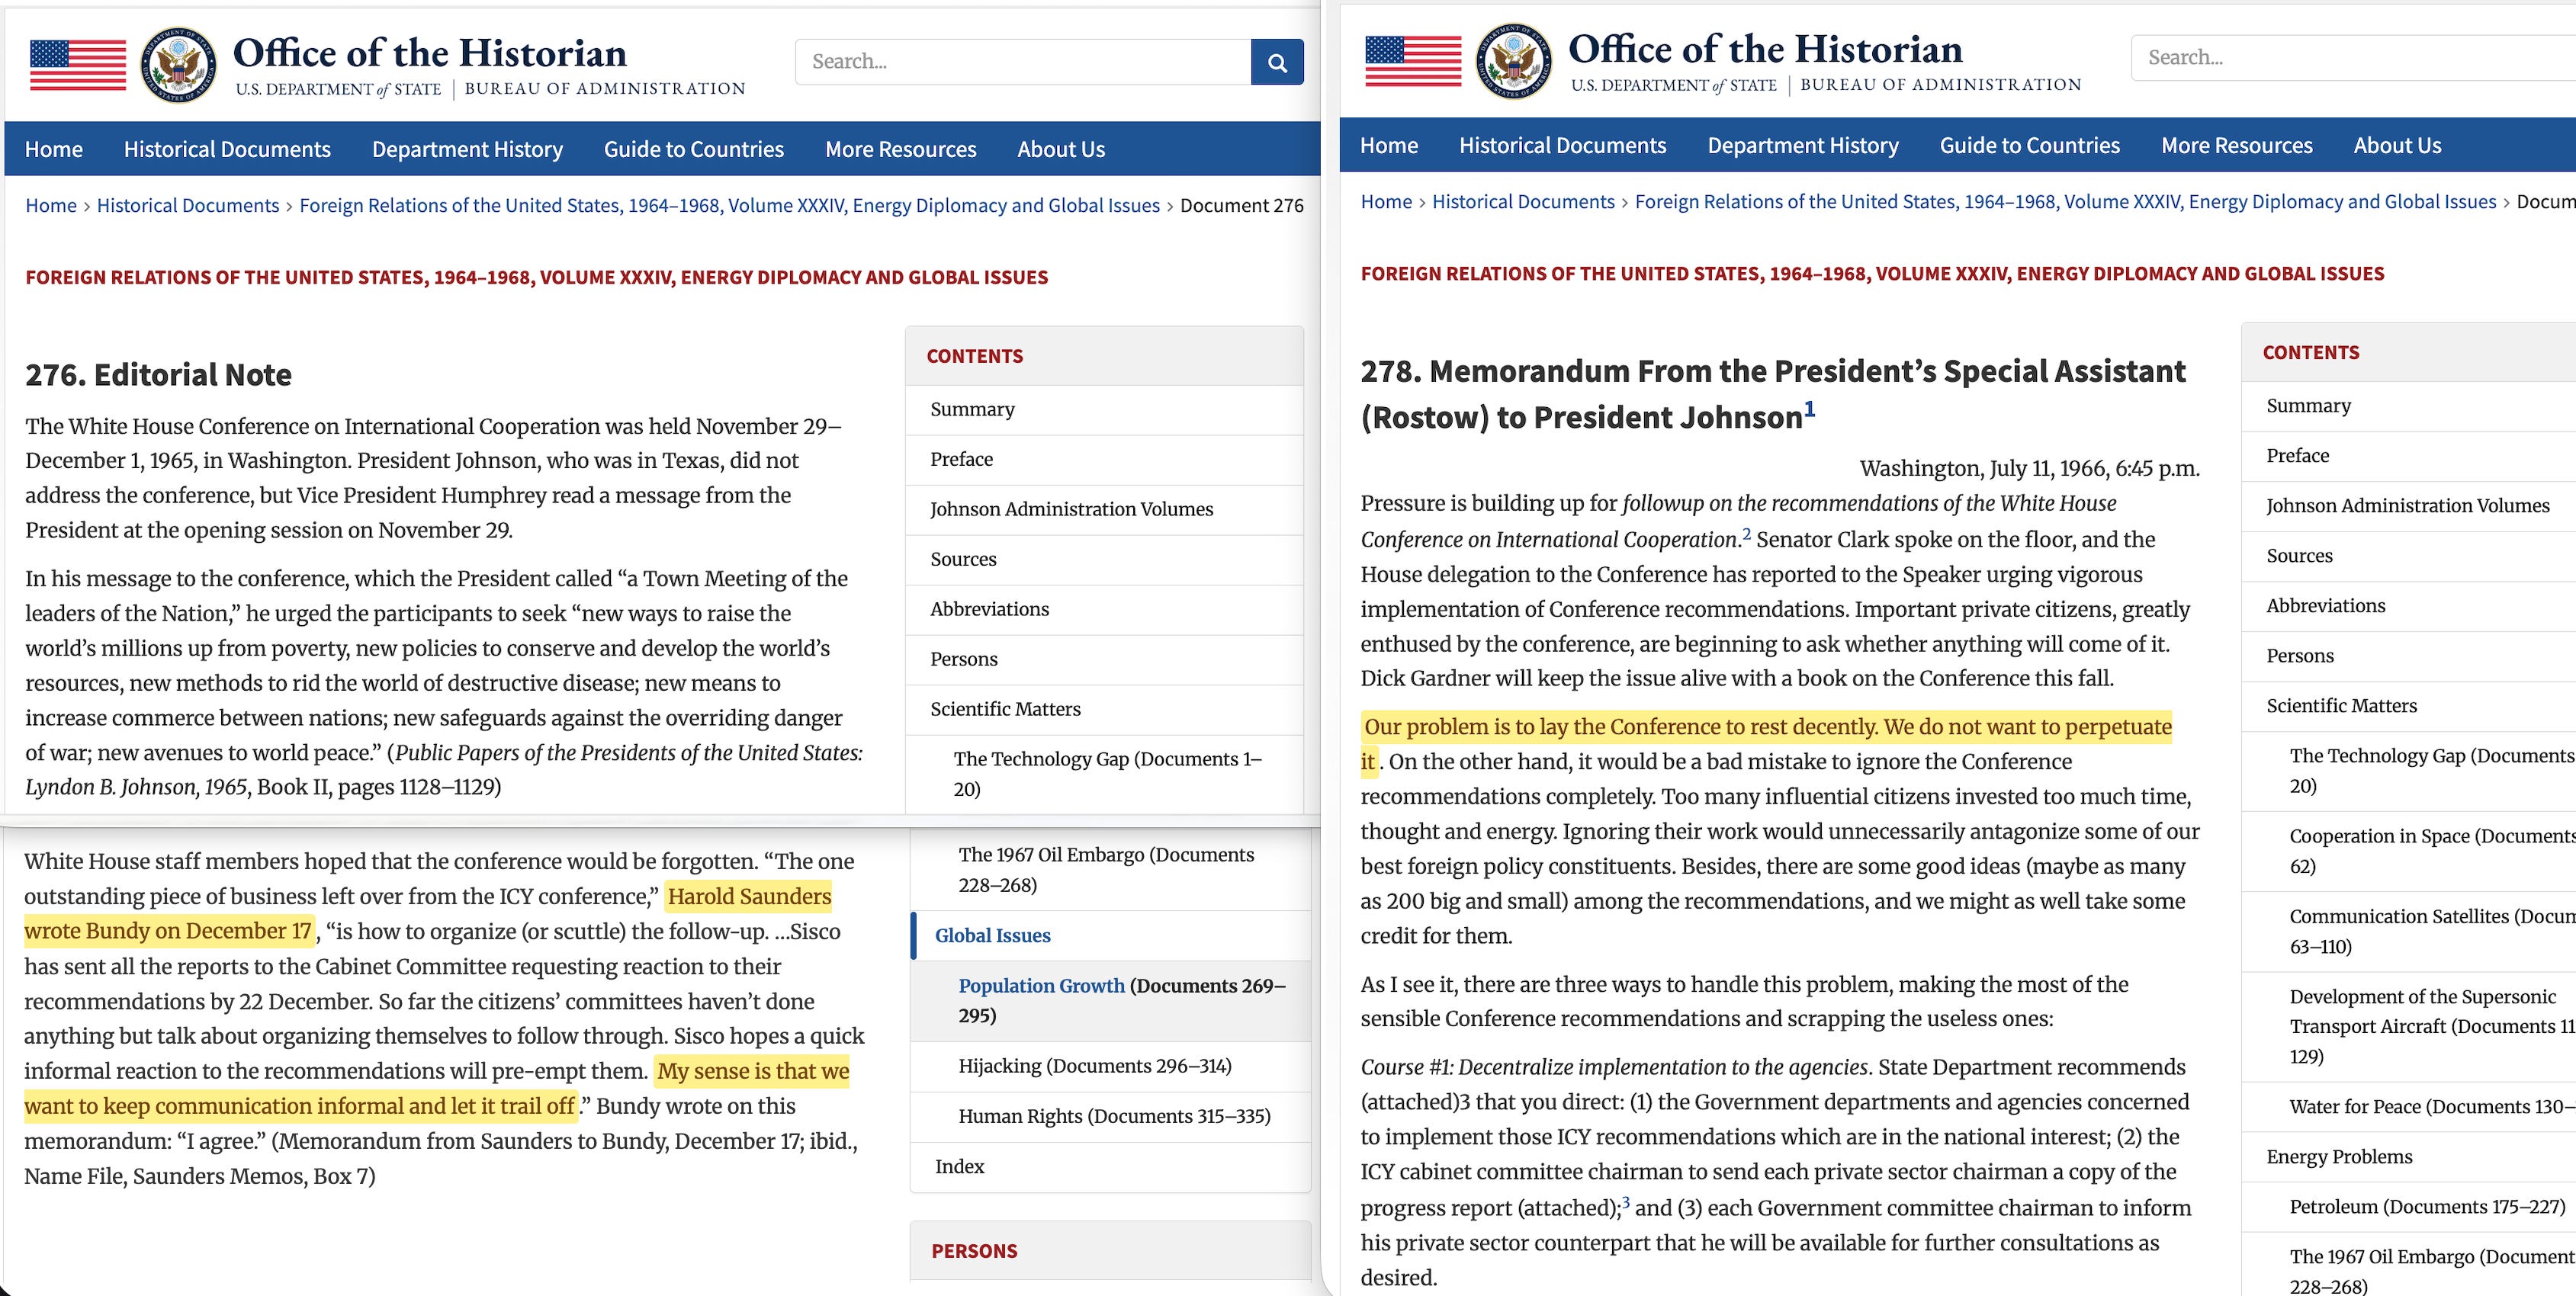Click the US flag icon in the Document 276 window
Viewport: 2576px width, 1296px height.
tap(78, 65)
